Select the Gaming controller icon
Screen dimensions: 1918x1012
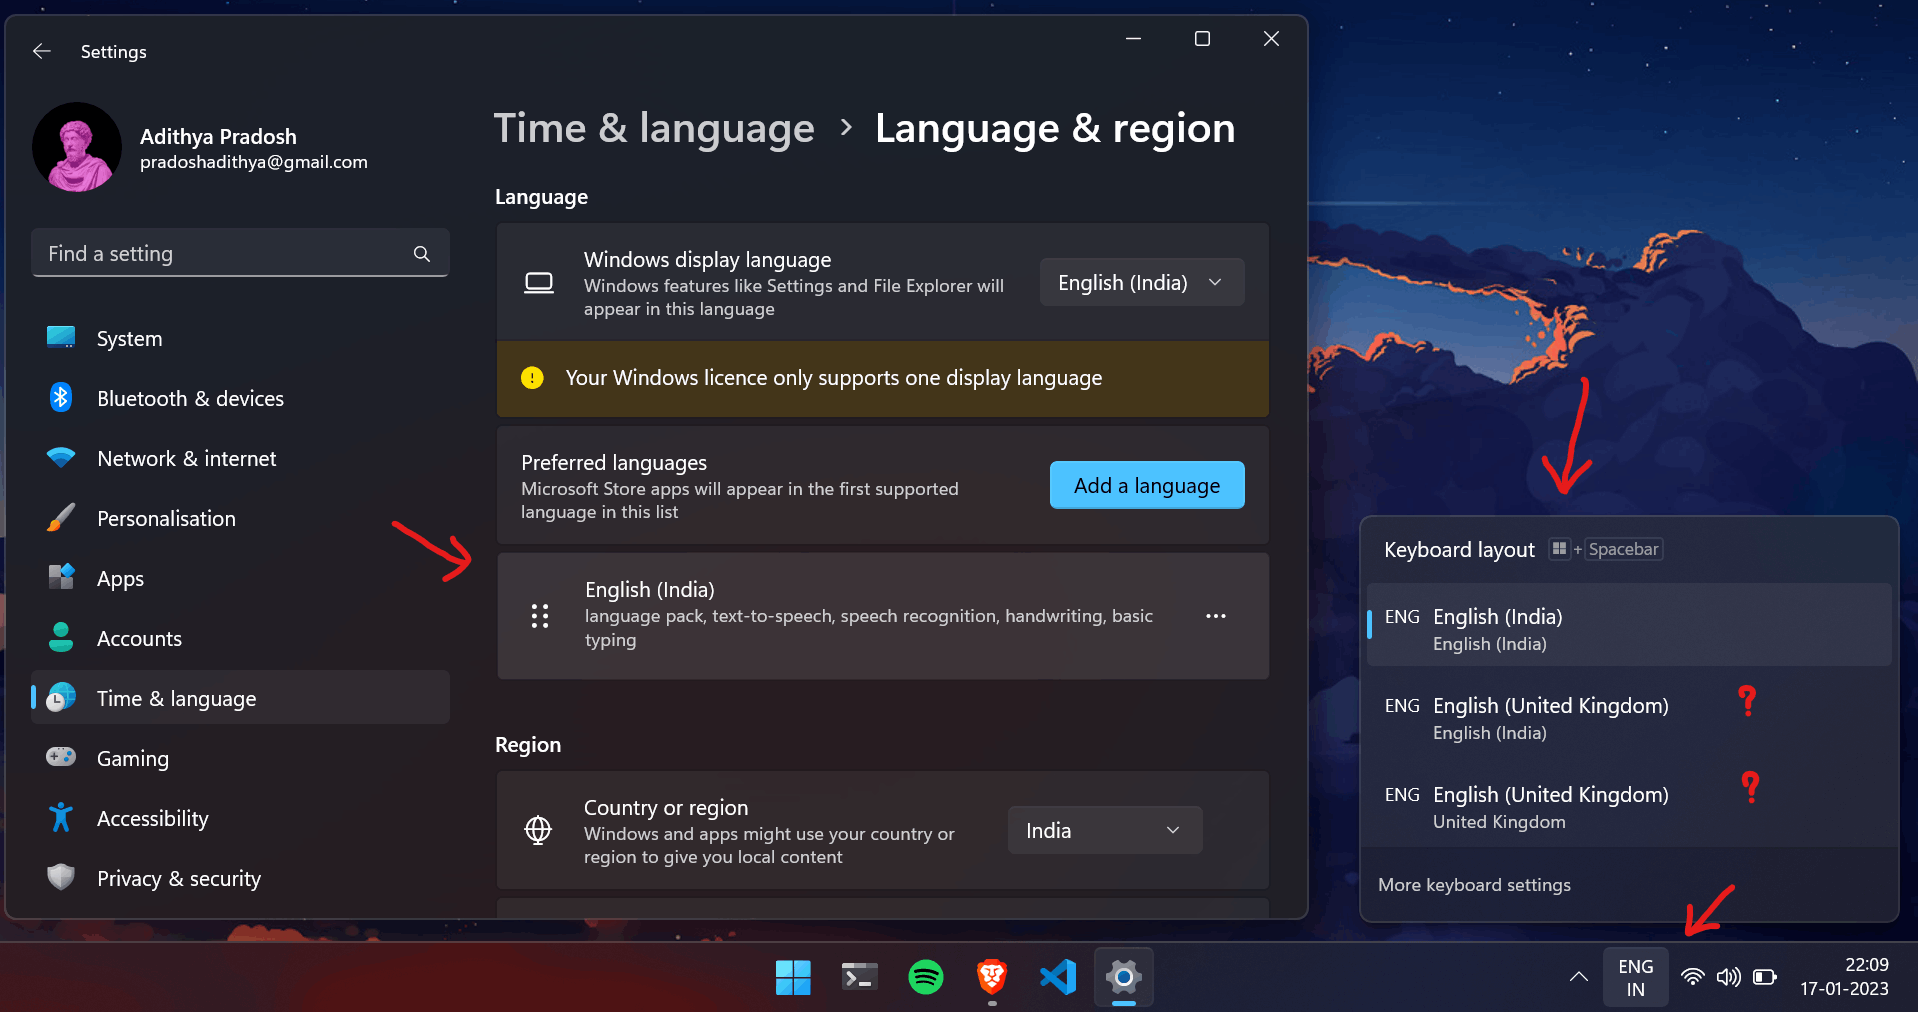tap(61, 757)
